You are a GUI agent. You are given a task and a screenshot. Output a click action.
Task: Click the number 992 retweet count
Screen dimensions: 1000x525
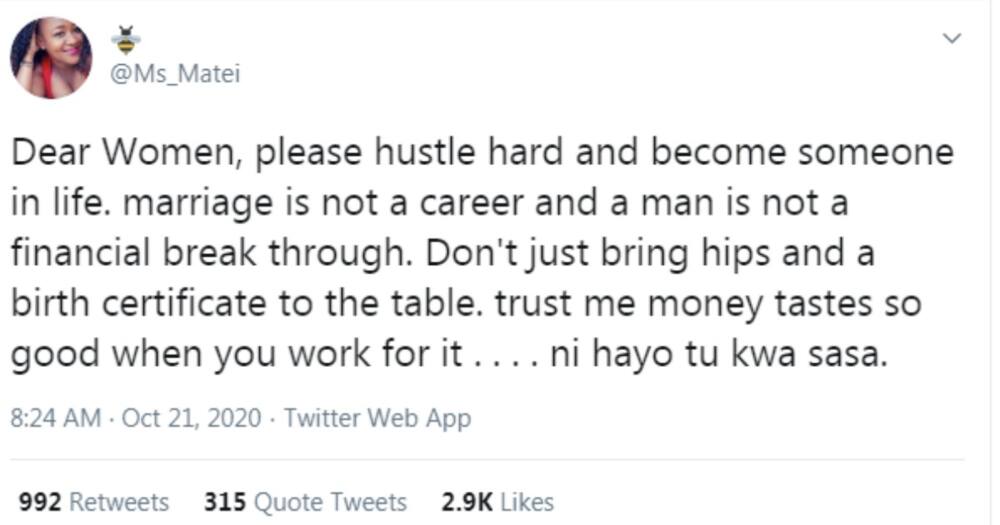tap(40, 502)
